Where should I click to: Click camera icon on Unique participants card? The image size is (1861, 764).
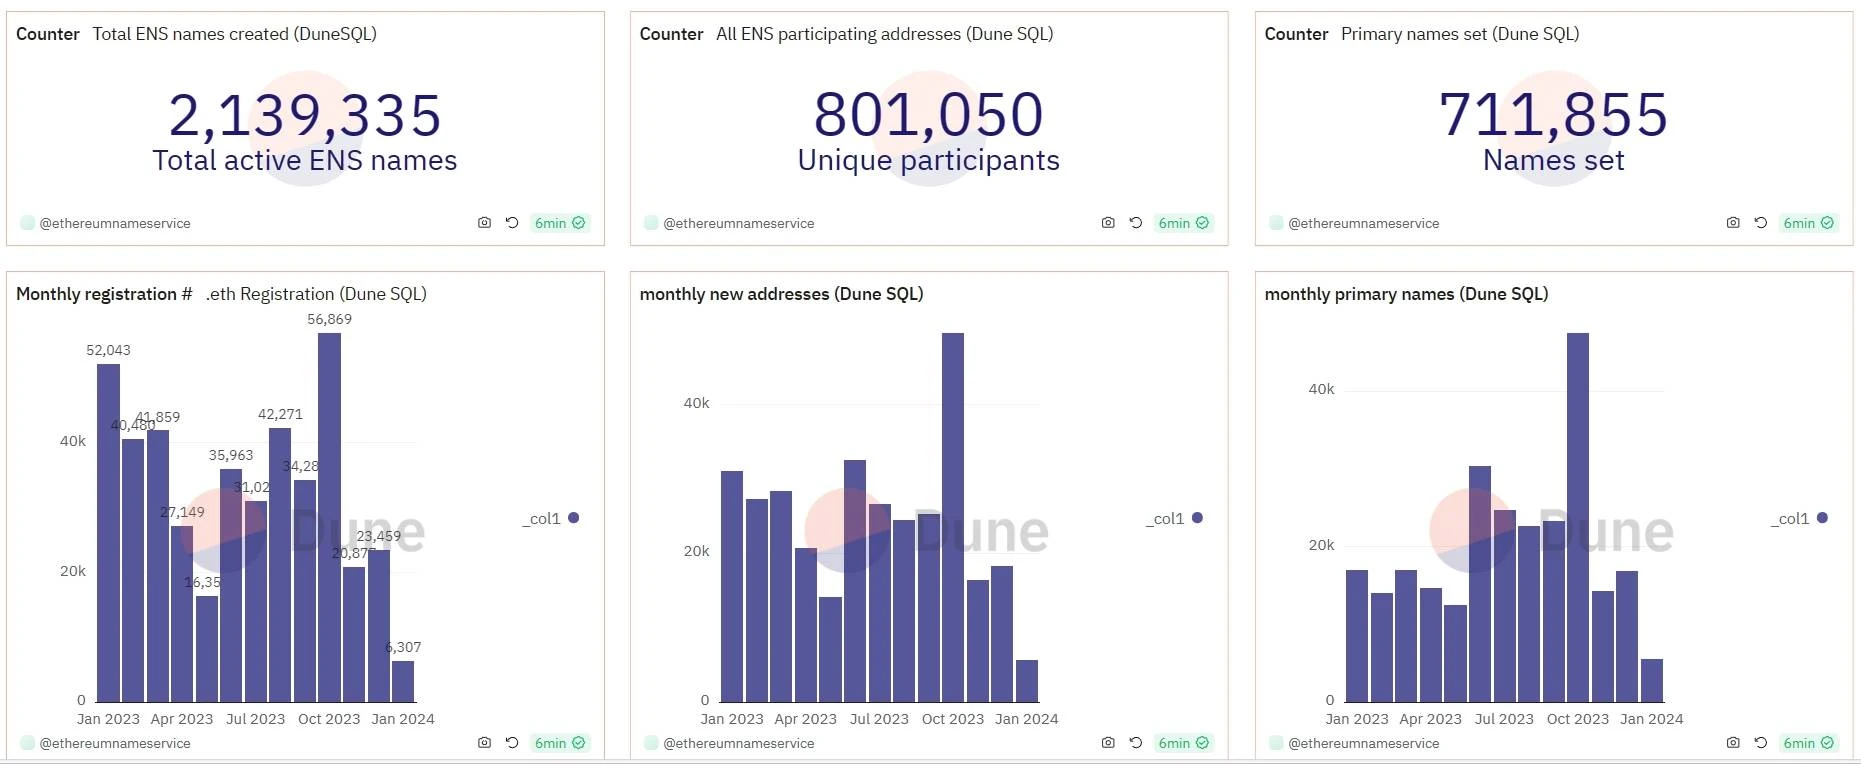click(x=1108, y=223)
